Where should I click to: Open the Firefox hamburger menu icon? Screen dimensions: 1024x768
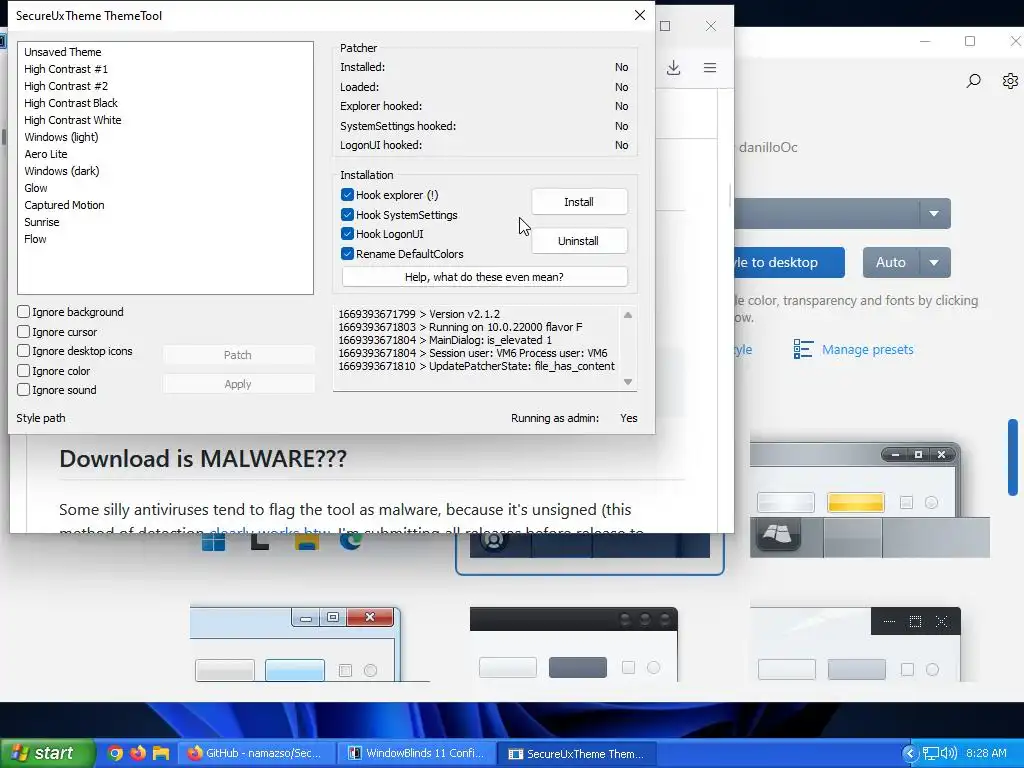click(x=710, y=68)
